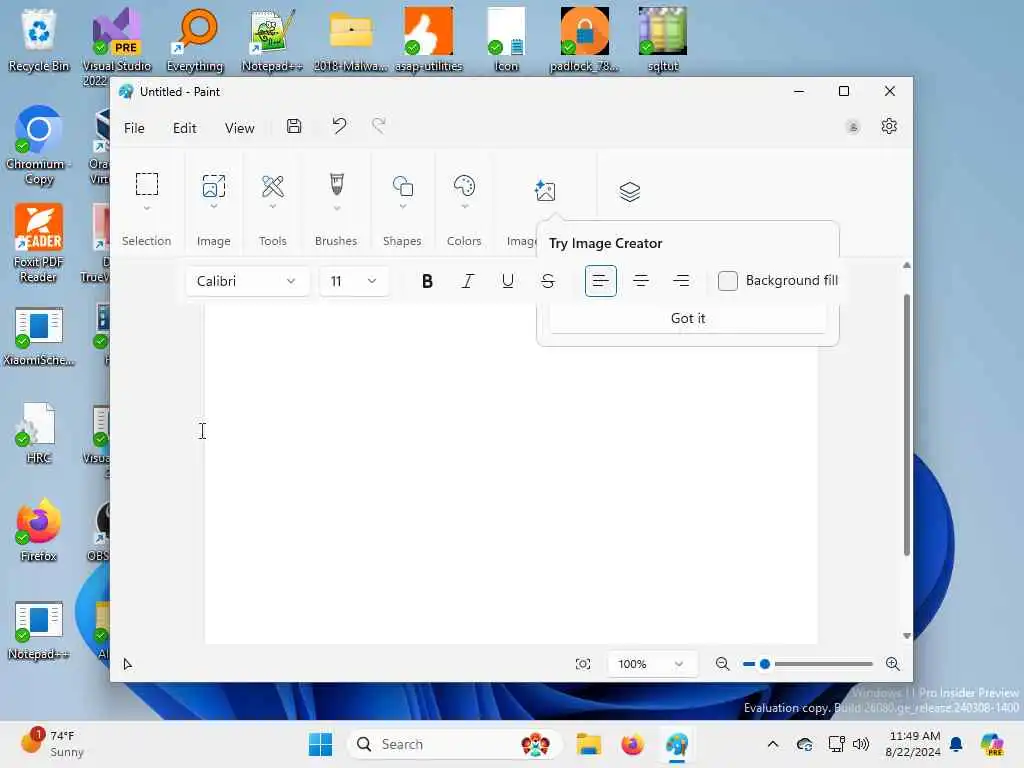Click the Try Image Creator heading
Image resolution: width=1024 pixels, height=768 pixels.
(605, 244)
